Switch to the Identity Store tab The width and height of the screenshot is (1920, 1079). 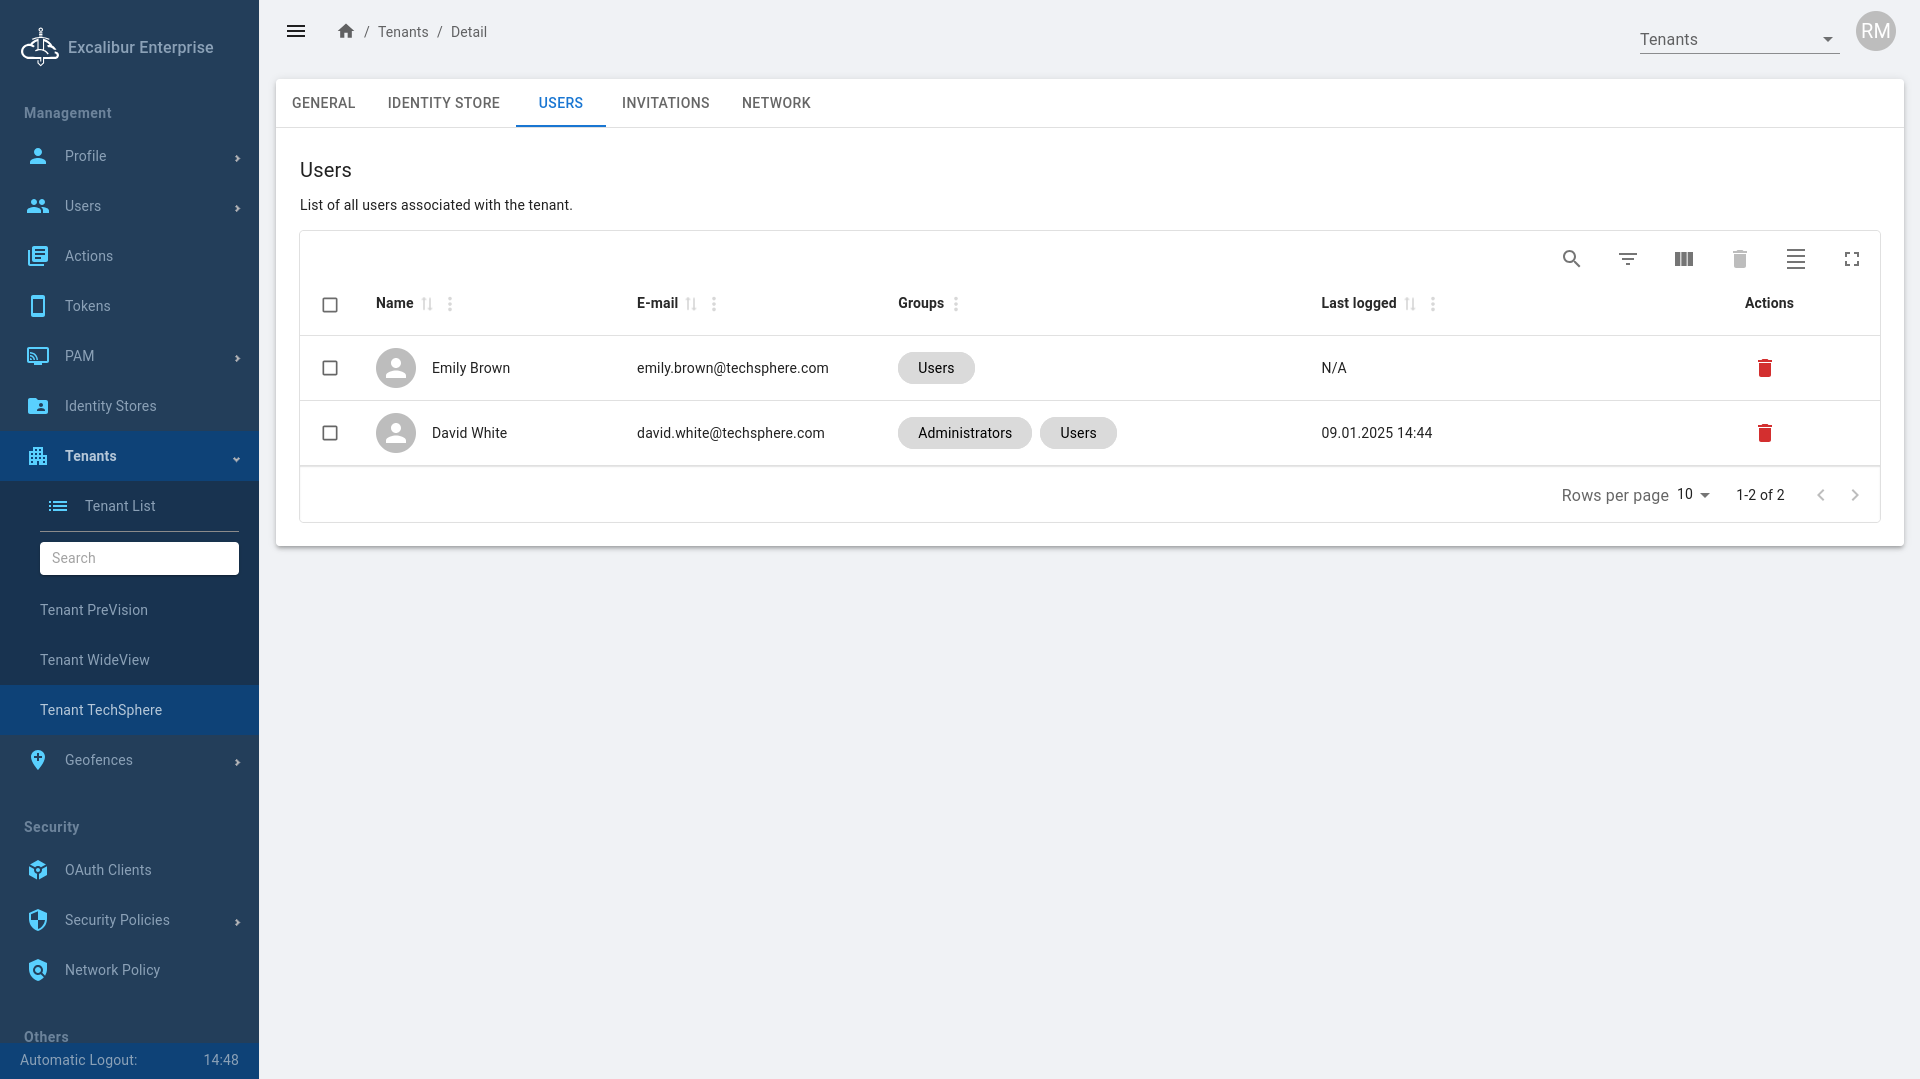(443, 103)
